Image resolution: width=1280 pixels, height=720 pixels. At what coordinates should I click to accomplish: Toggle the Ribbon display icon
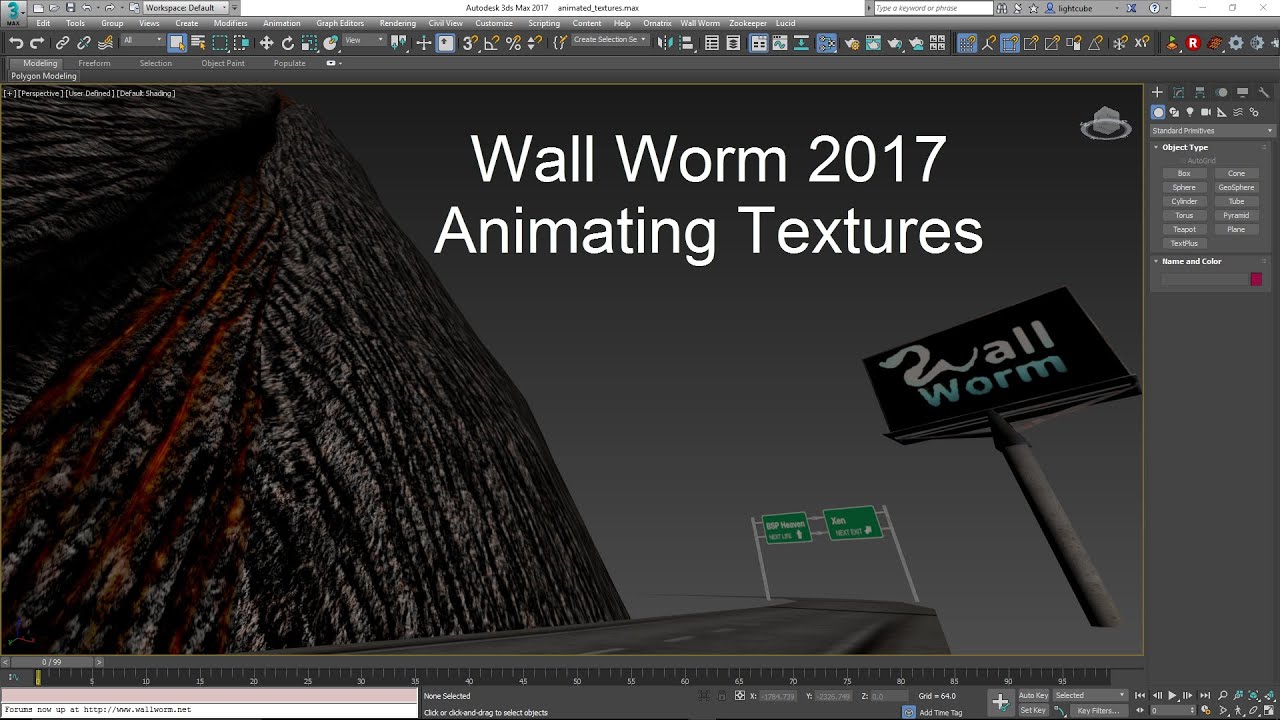coord(759,43)
